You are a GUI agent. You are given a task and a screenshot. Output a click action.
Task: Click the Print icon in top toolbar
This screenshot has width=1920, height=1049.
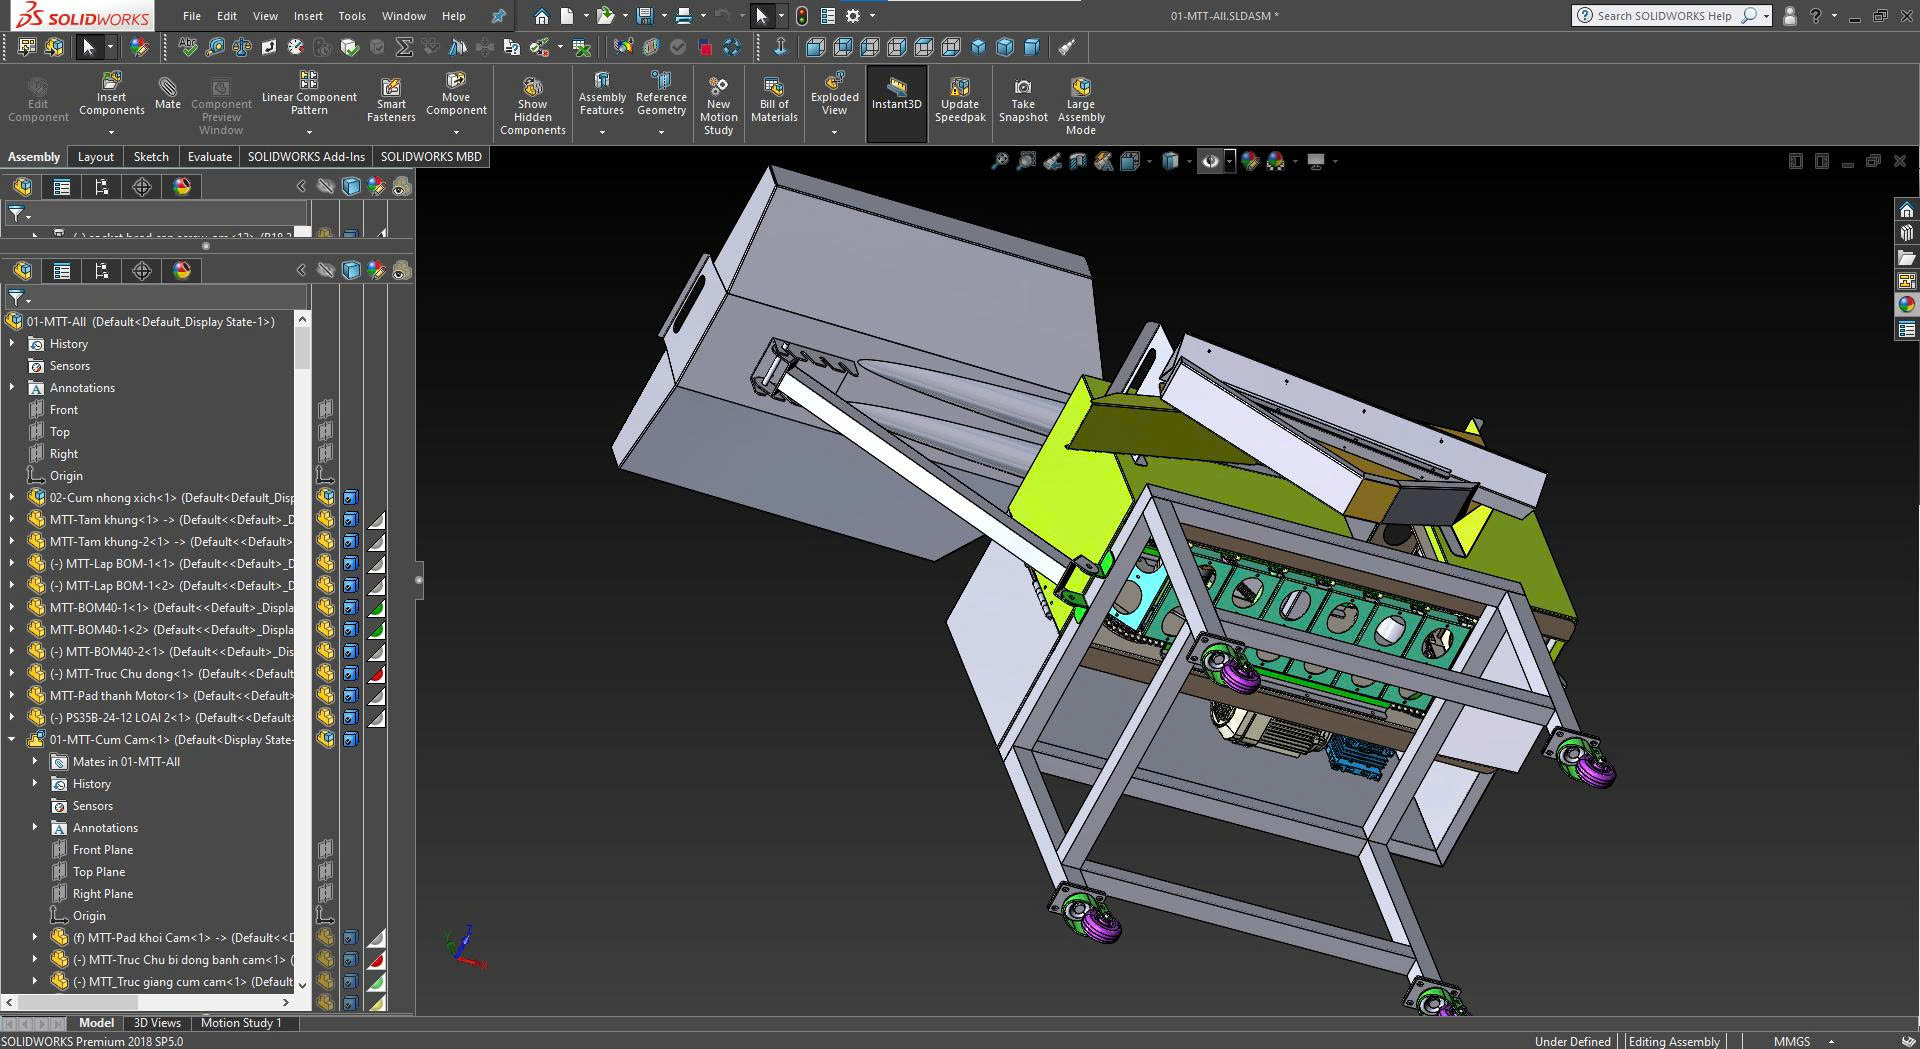coord(683,16)
